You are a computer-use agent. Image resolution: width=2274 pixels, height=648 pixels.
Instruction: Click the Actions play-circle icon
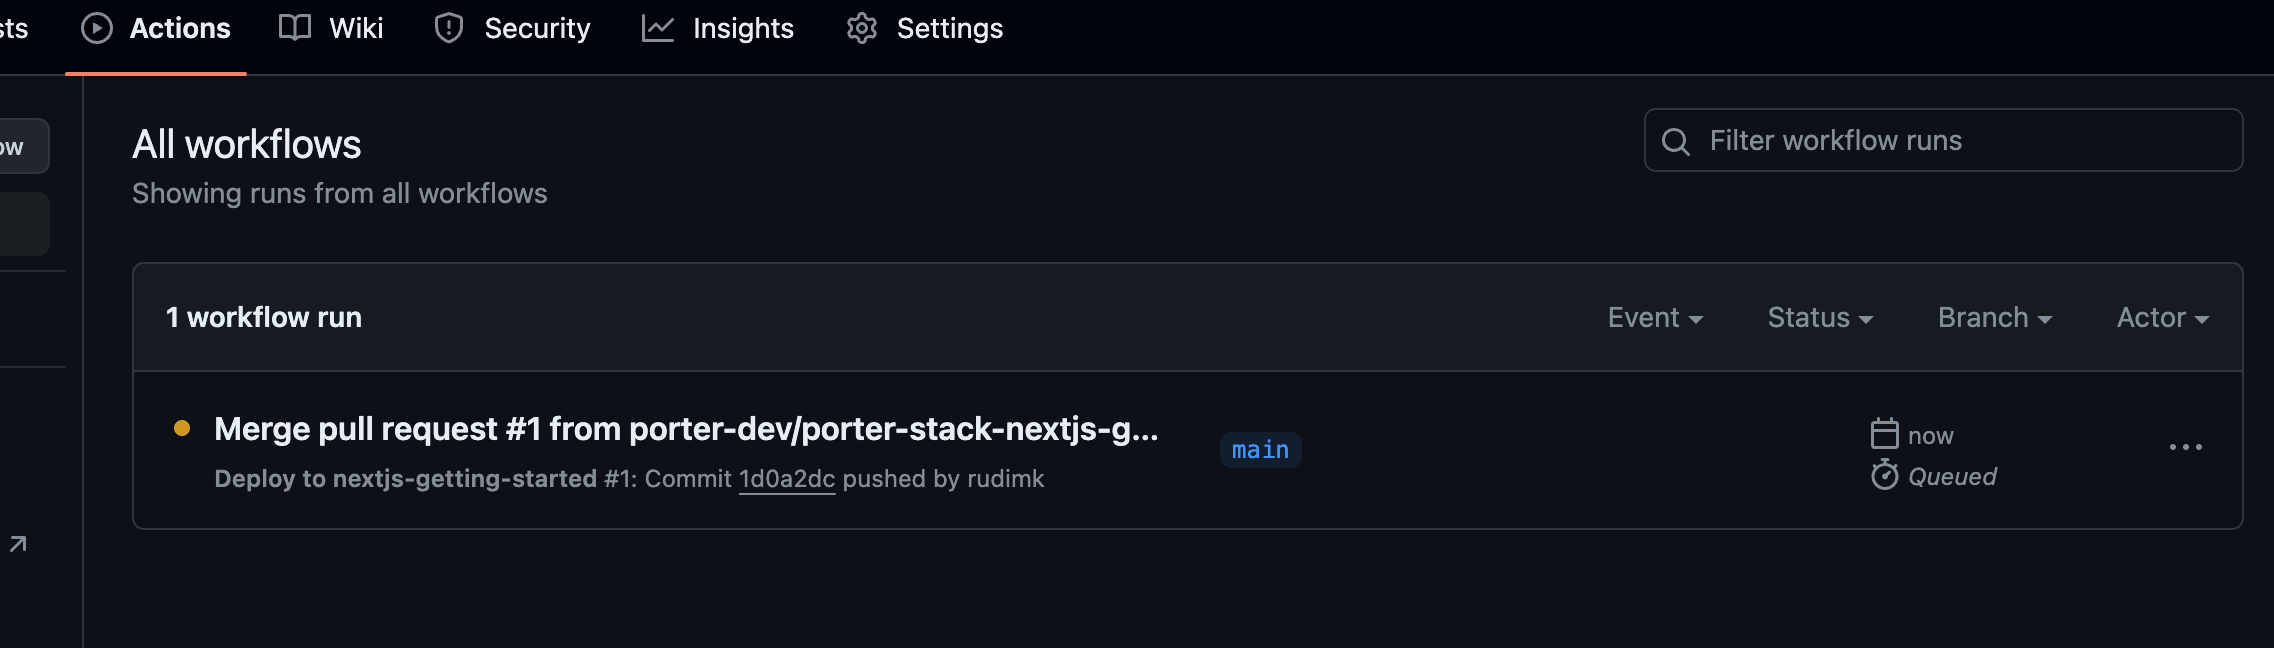coord(97,28)
